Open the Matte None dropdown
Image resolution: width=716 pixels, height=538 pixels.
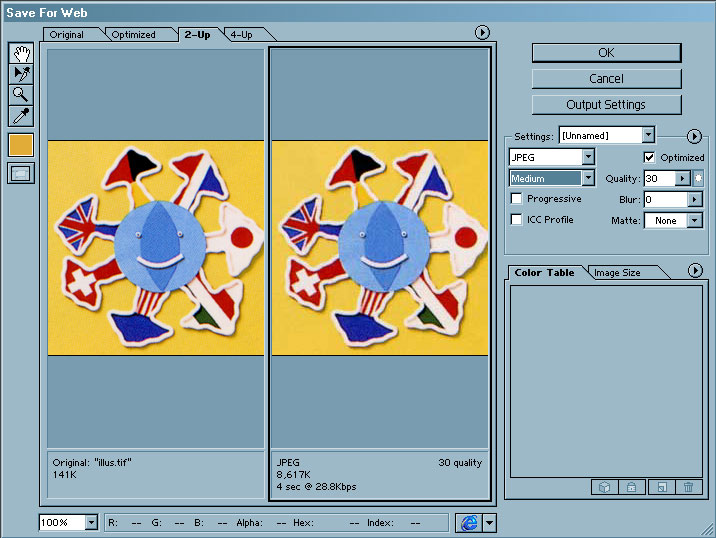coord(695,221)
